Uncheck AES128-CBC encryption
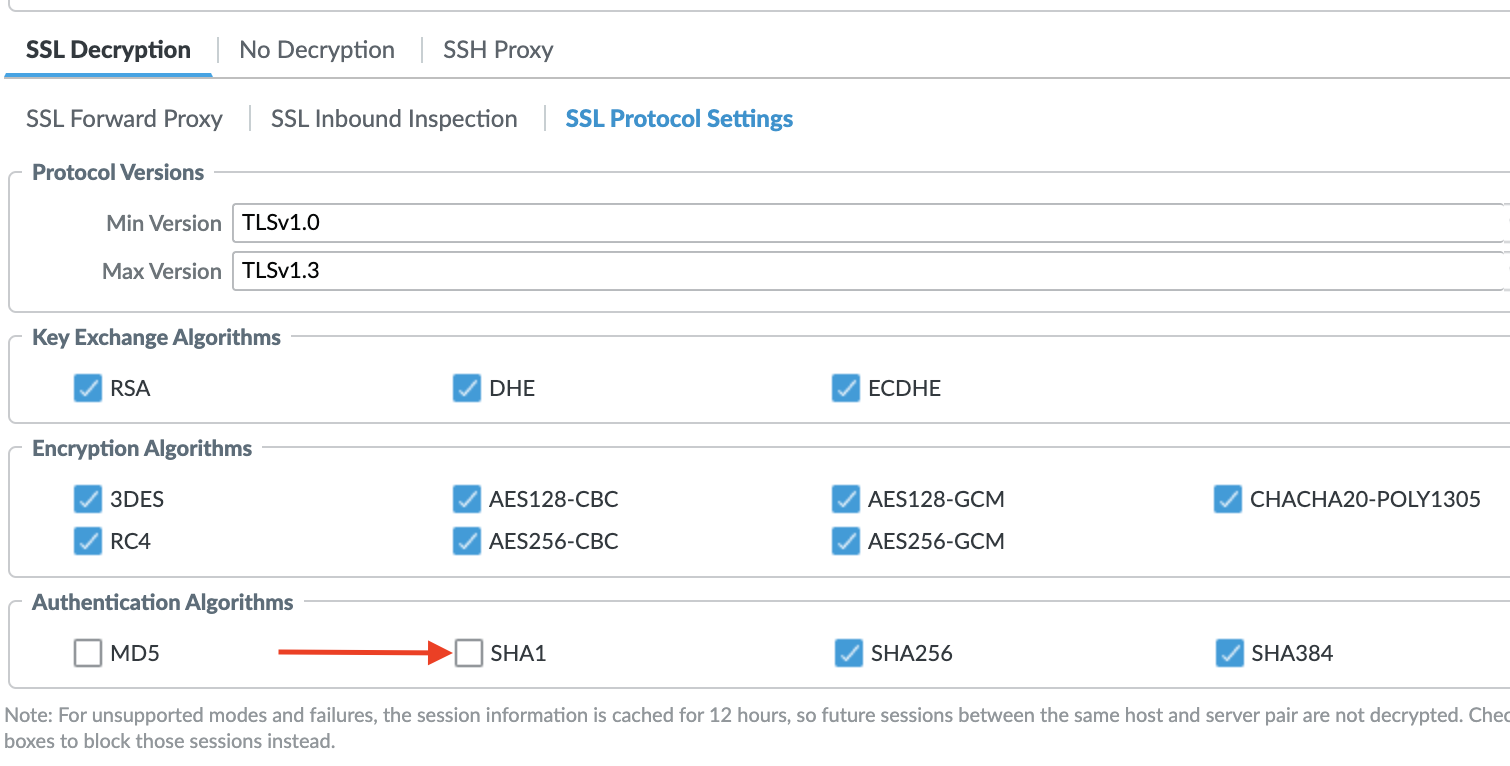The height and width of the screenshot is (766, 1510). (x=467, y=499)
